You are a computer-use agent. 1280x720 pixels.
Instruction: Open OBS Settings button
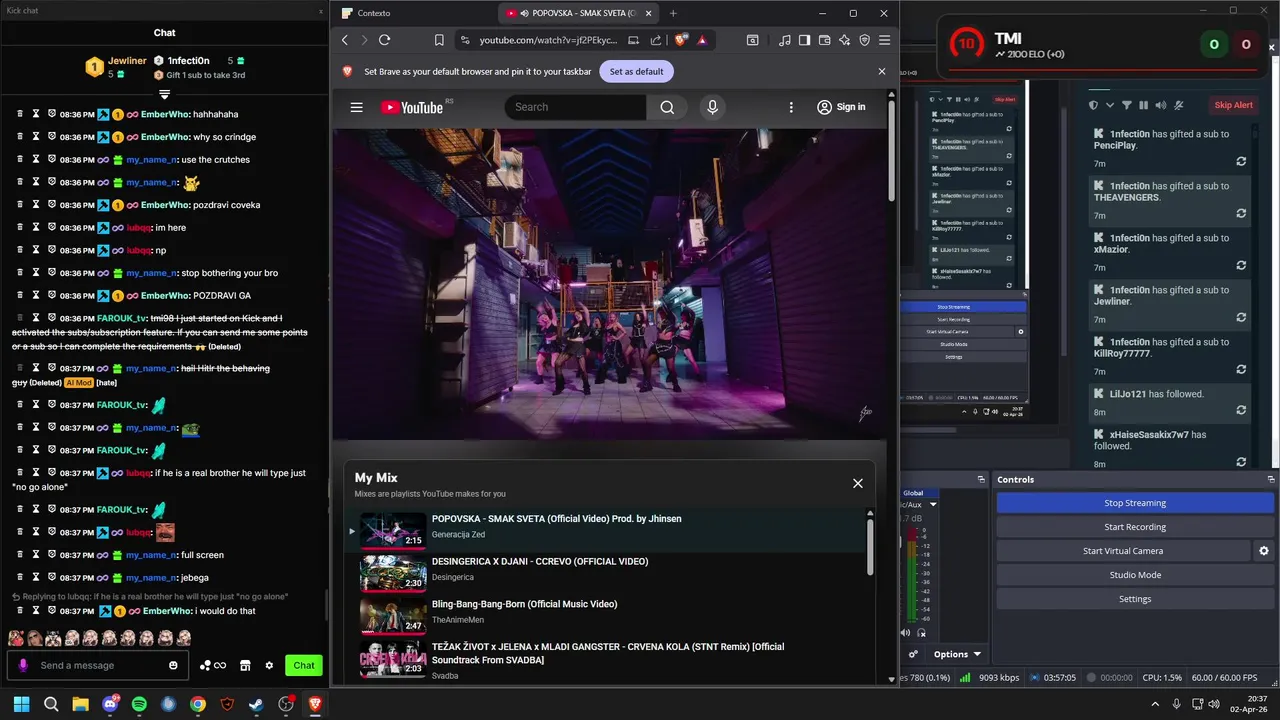click(x=1135, y=599)
